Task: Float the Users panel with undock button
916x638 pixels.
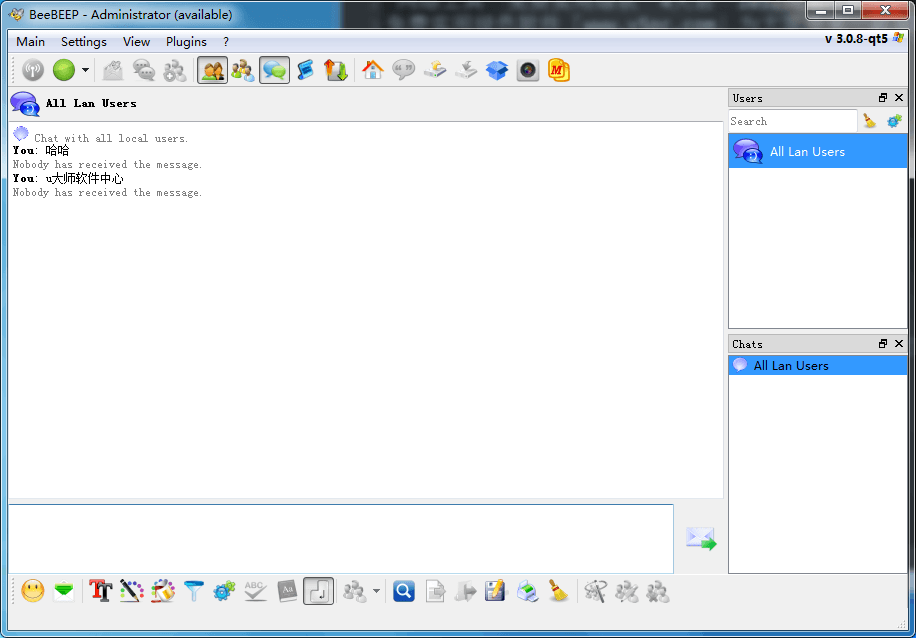Action: coord(883,98)
